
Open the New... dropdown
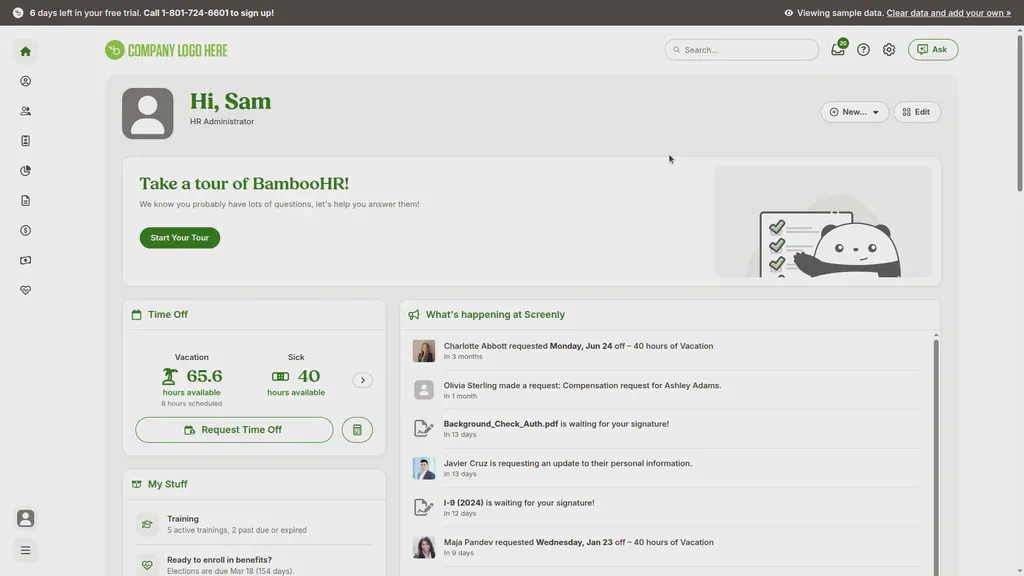pyautogui.click(x=854, y=111)
